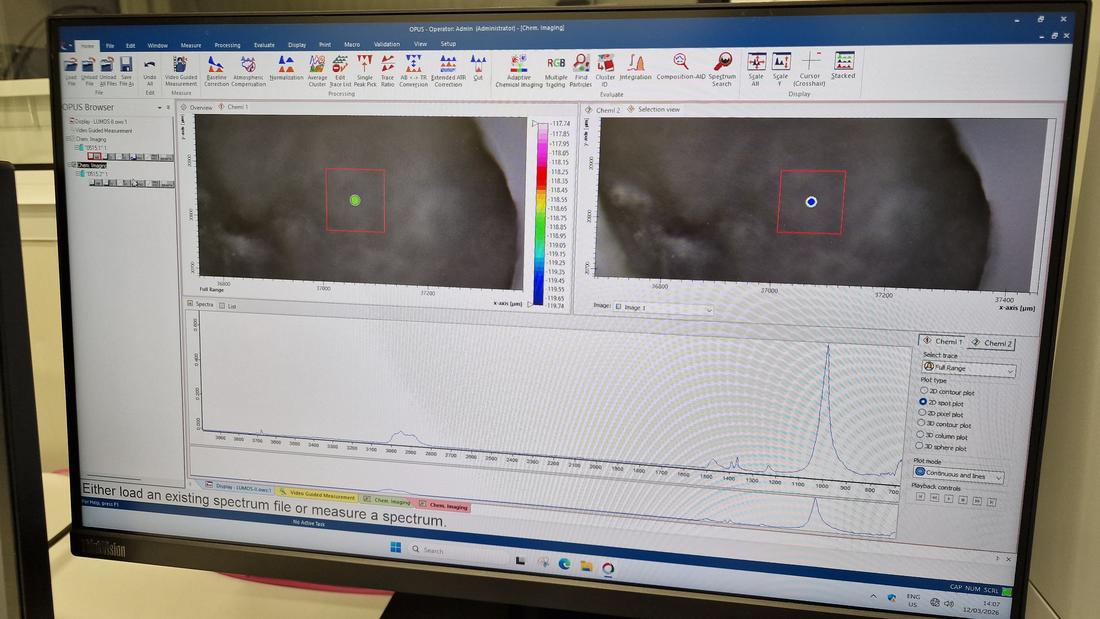Click the rainbow color scale bar
This screenshot has height=619, width=1100.
point(541,212)
